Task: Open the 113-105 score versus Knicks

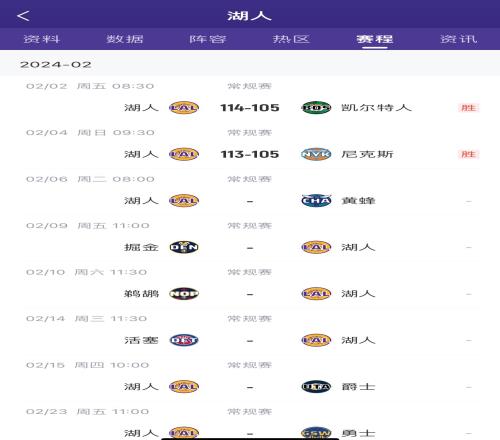Action: pos(250,154)
